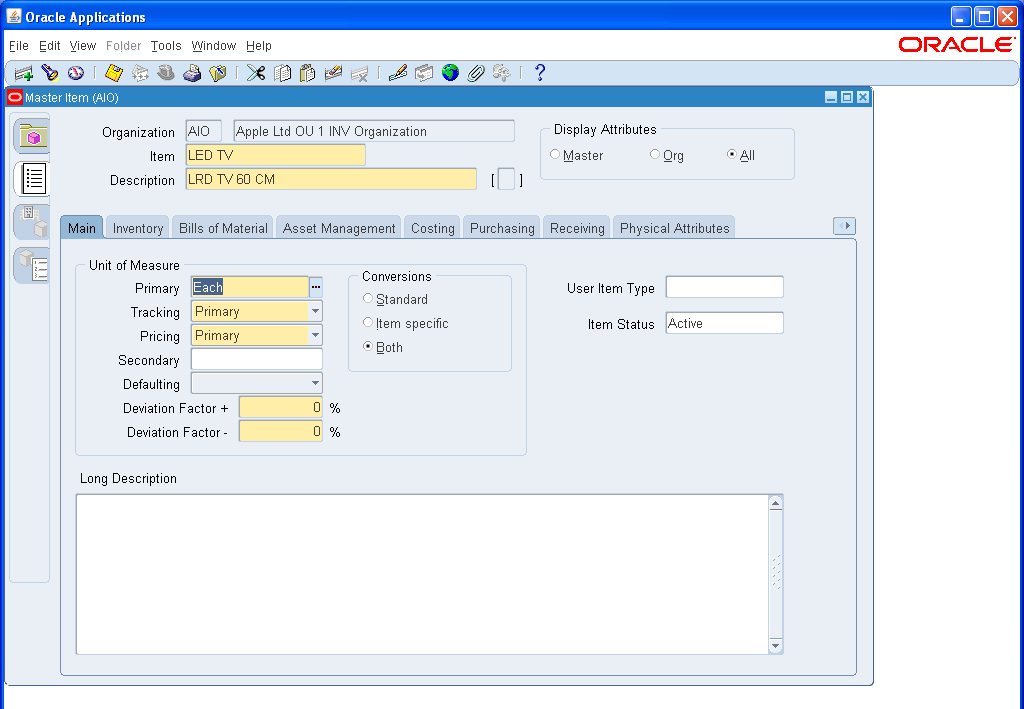This screenshot has height=709, width=1024.
Task: Open the Primary unit LOV ellipsis button
Action: (x=316, y=287)
